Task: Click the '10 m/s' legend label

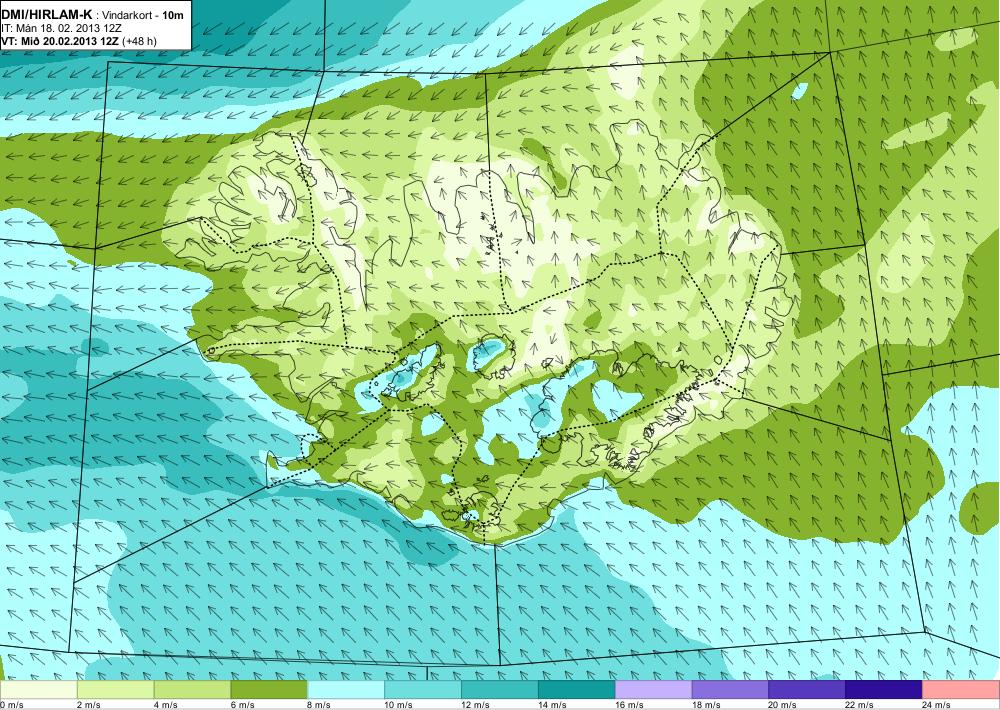Action: 399,705
